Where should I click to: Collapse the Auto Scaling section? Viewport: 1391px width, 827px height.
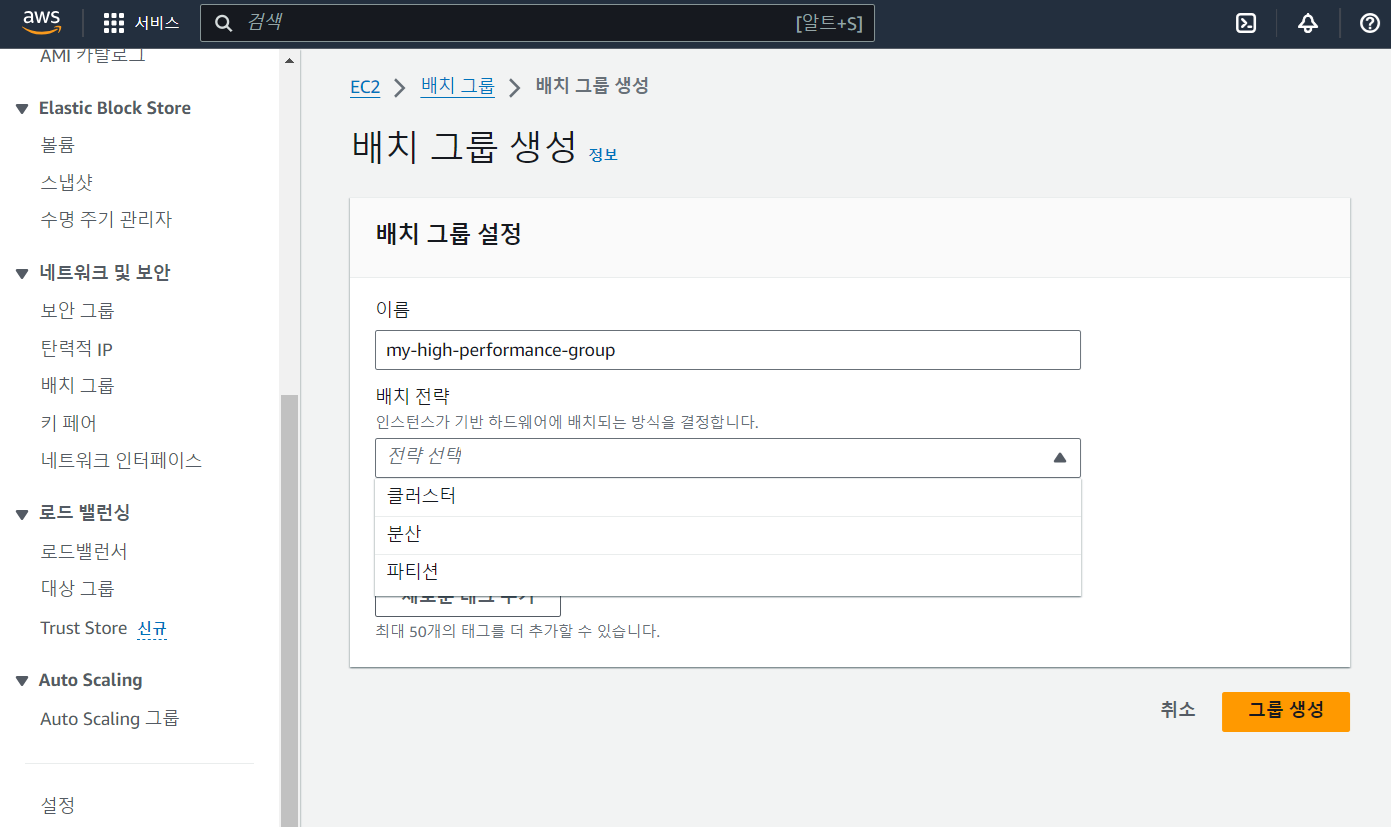[x=22, y=681]
